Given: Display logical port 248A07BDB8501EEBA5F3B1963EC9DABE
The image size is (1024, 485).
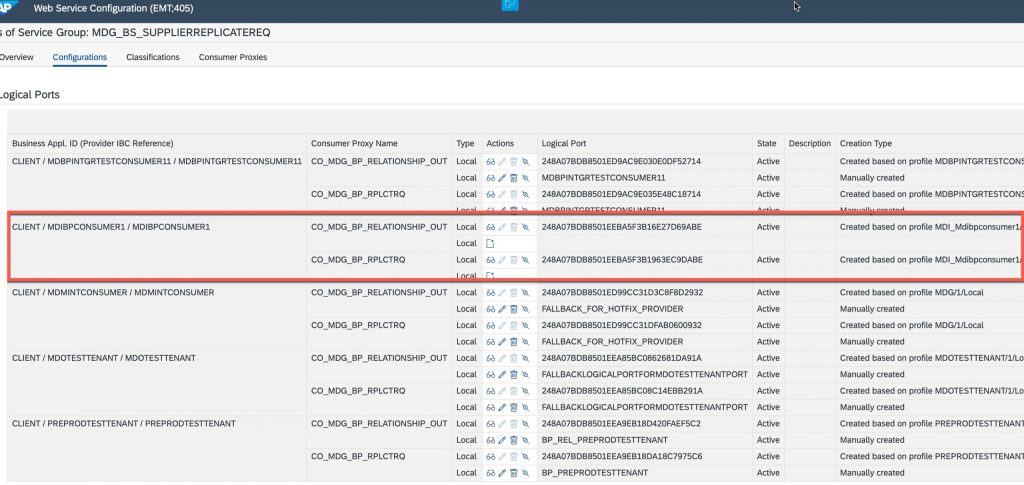Looking at the screenshot, I should point(490,260).
